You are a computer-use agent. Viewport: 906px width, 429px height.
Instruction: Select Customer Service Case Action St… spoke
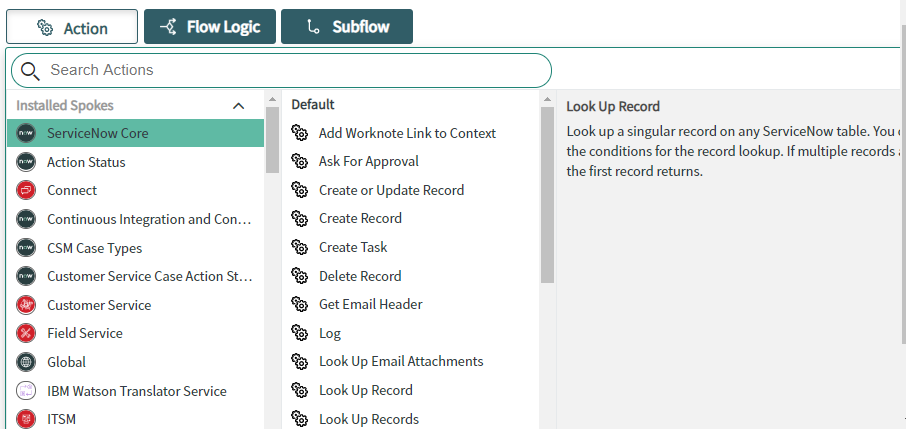tap(135, 276)
